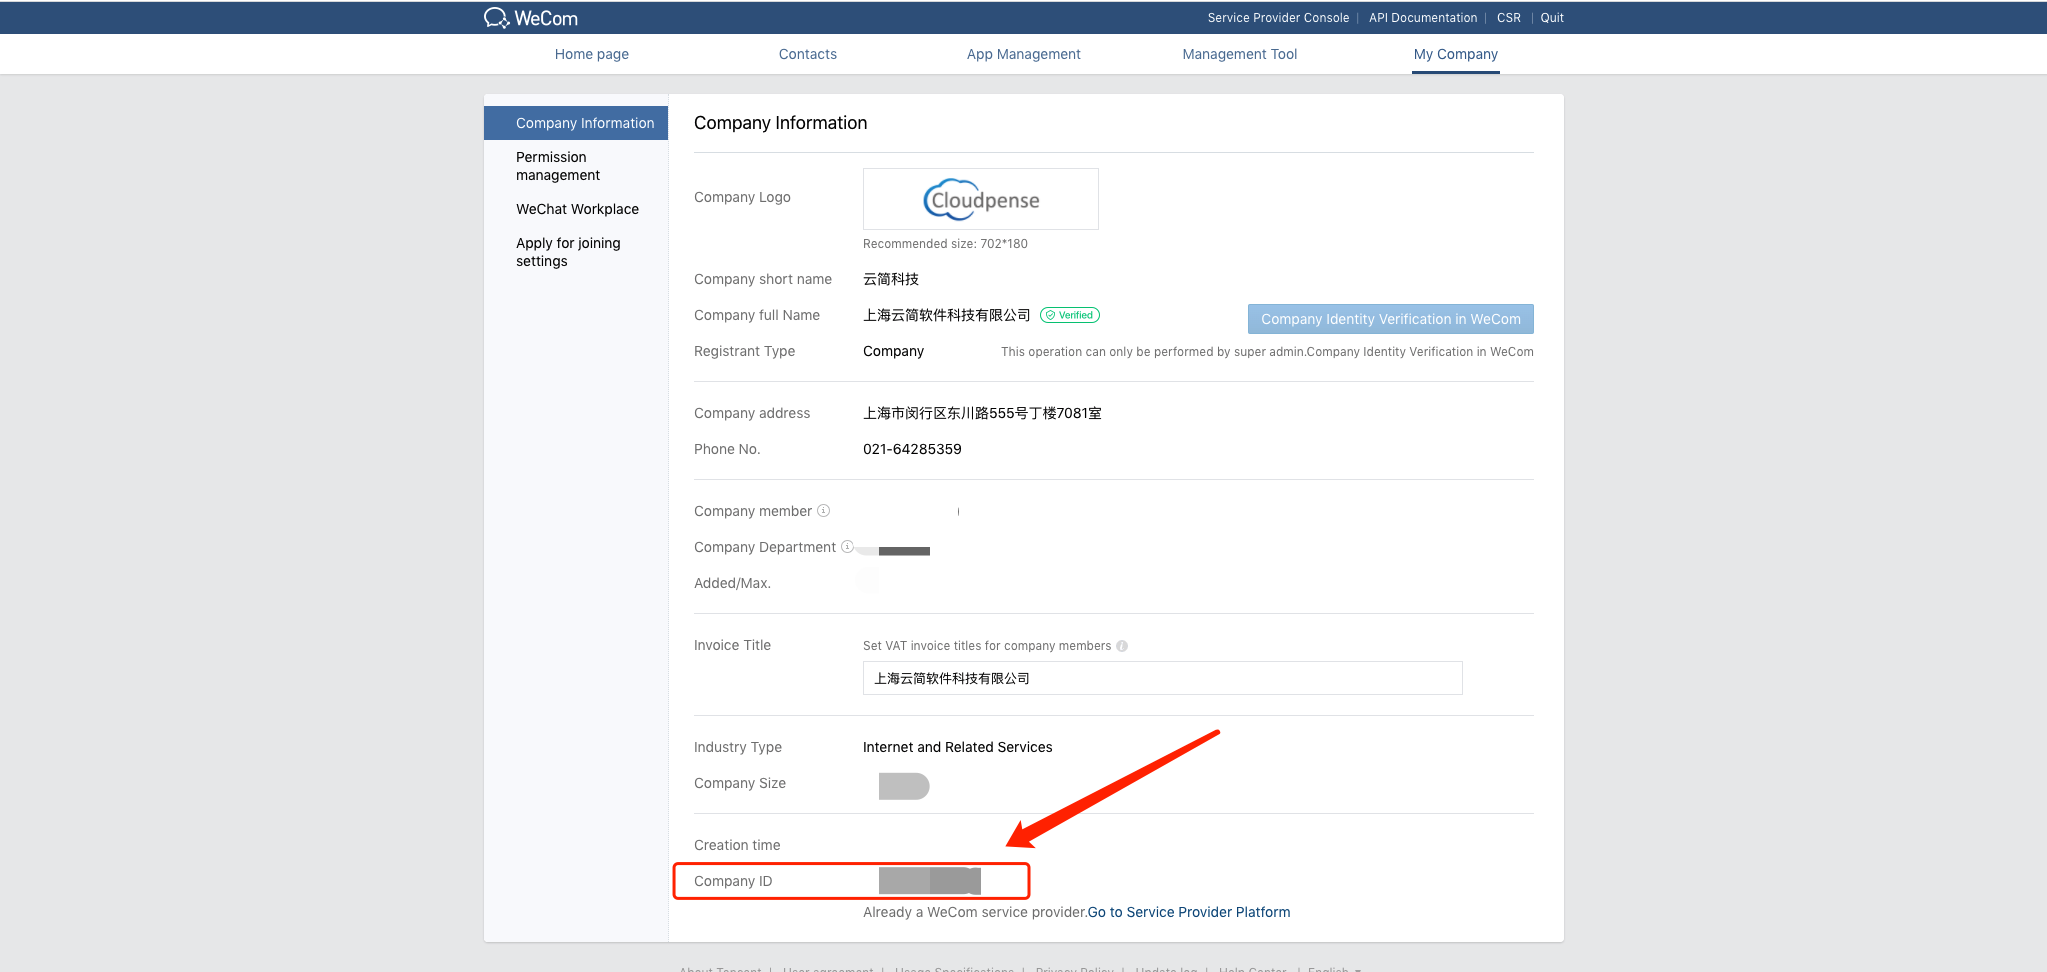The height and width of the screenshot is (972, 2047).
Task: Open Apply for joining settings in the sidebar
Action: click(568, 252)
